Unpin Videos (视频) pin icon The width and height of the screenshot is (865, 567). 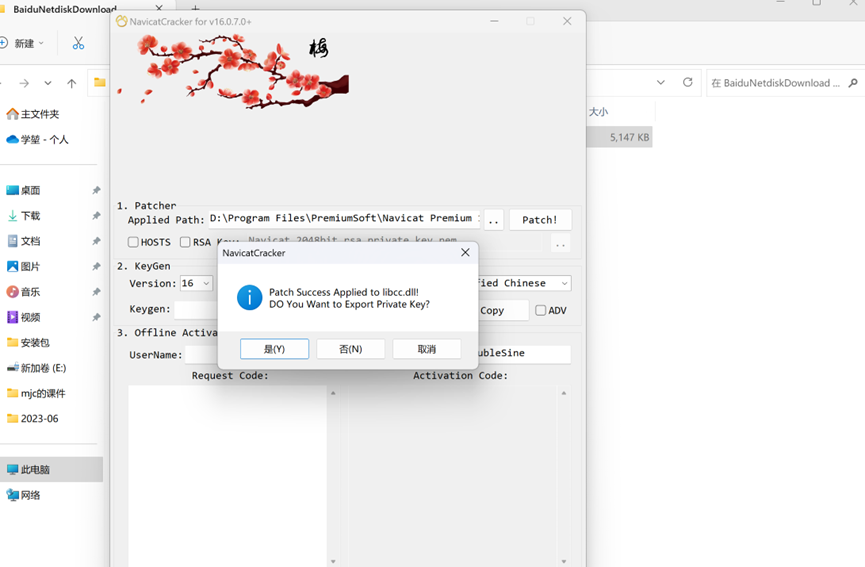(96, 317)
